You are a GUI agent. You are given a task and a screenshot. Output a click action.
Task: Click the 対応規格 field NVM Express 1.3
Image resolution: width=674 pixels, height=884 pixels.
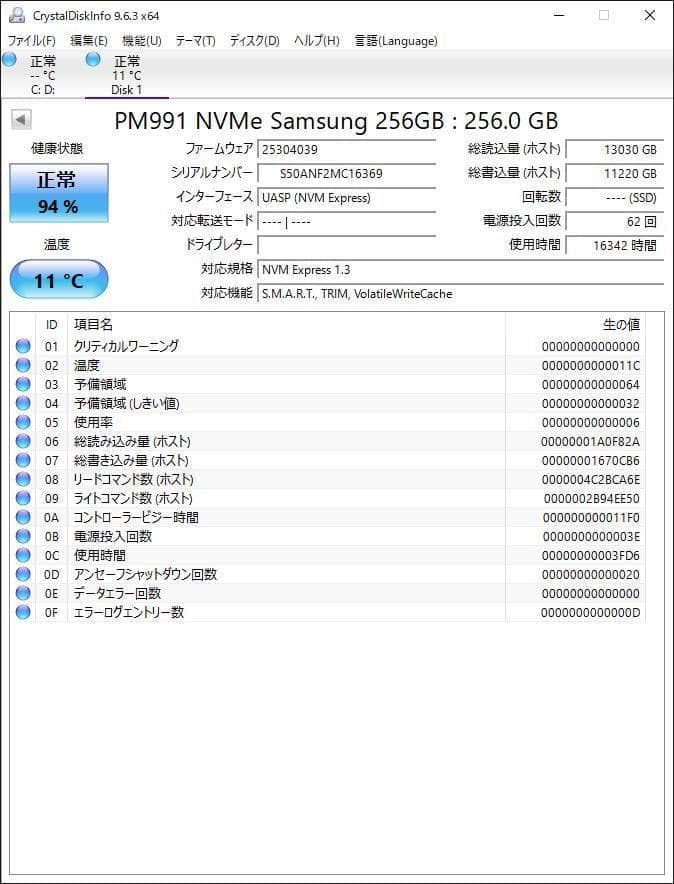460,269
